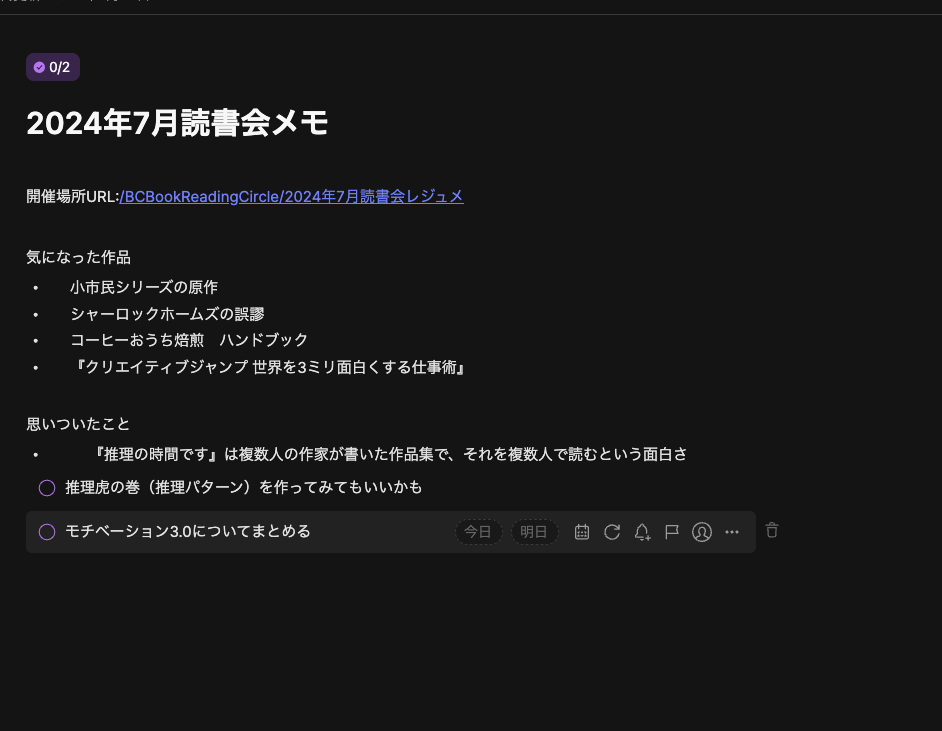942x731 pixels.
Task: Set task priority with the flag icon
Action: (x=672, y=532)
